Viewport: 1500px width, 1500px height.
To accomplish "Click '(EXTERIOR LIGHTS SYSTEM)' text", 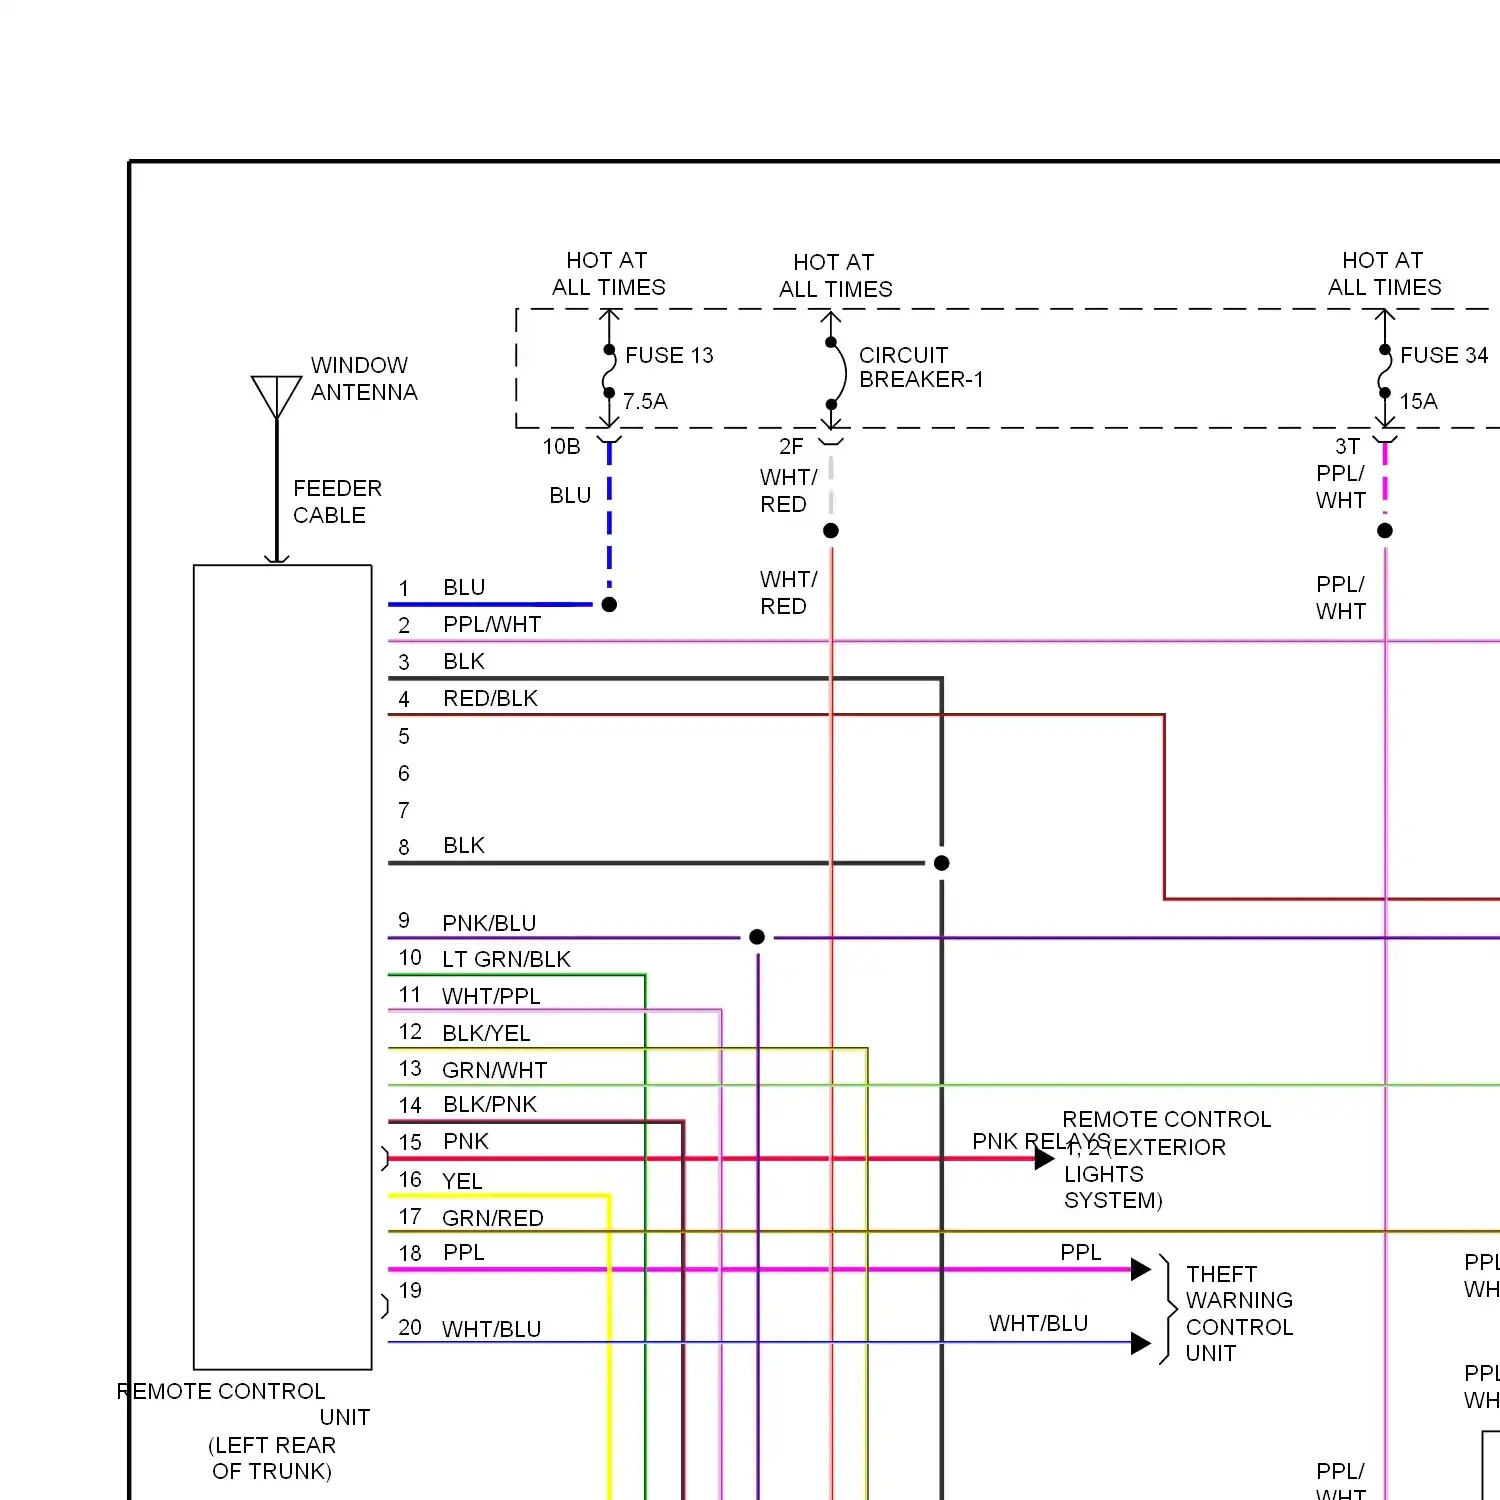I will click(x=1145, y=1173).
